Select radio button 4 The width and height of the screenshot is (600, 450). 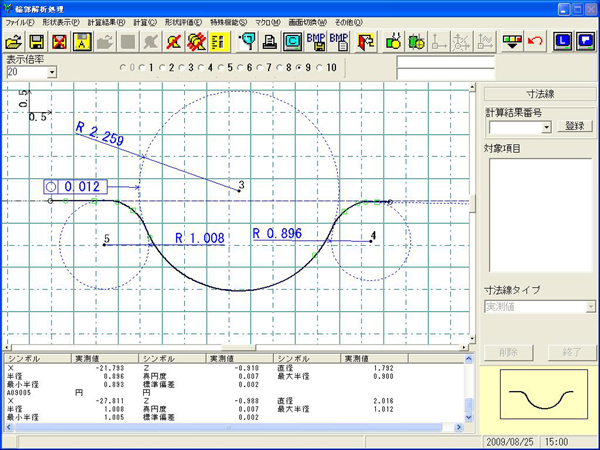[201, 68]
